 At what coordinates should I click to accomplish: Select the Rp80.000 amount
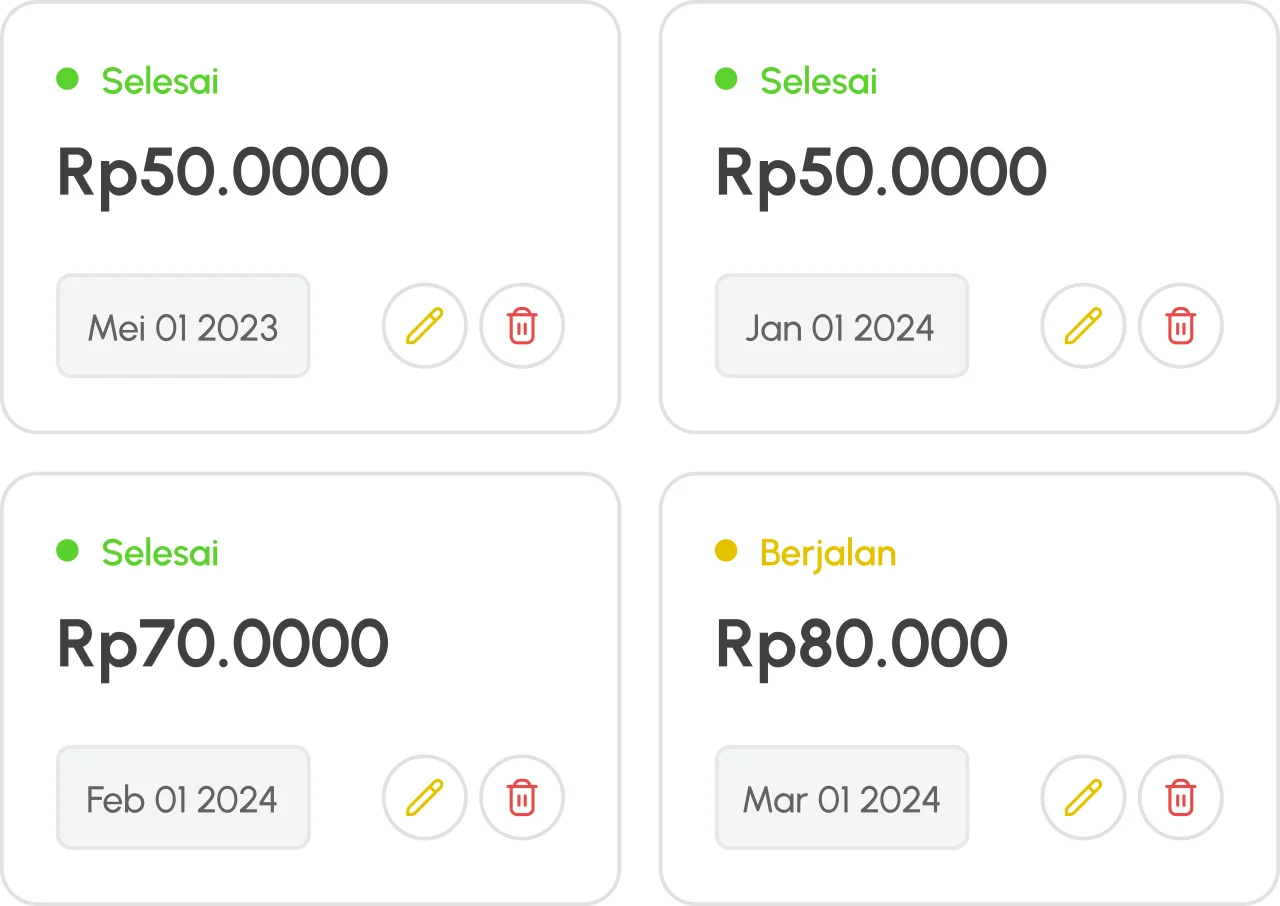click(x=861, y=645)
